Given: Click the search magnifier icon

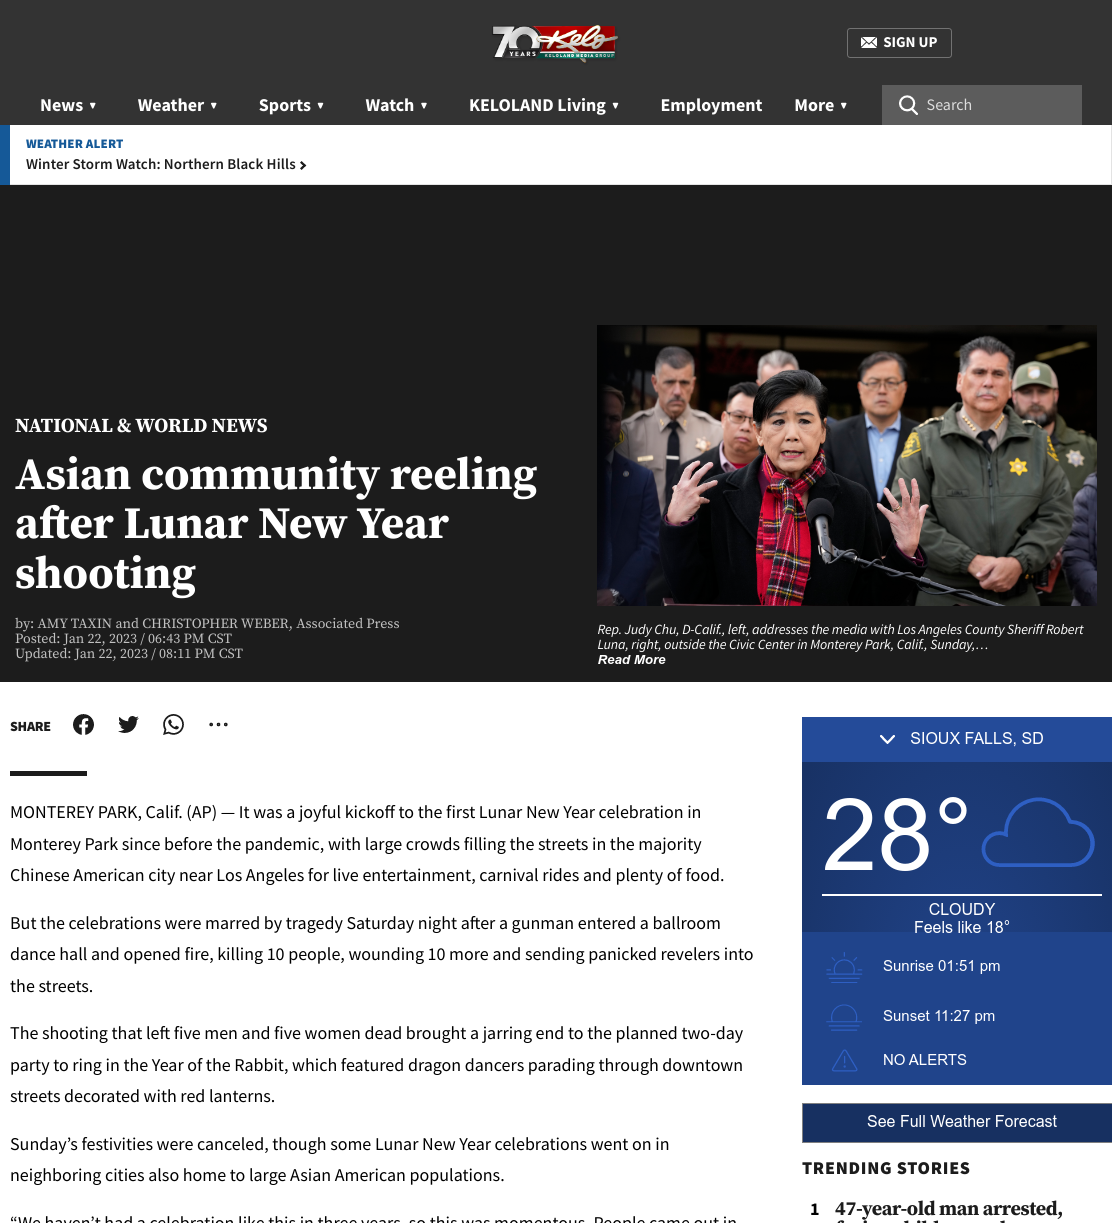Looking at the screenshot, I should 908,105.
